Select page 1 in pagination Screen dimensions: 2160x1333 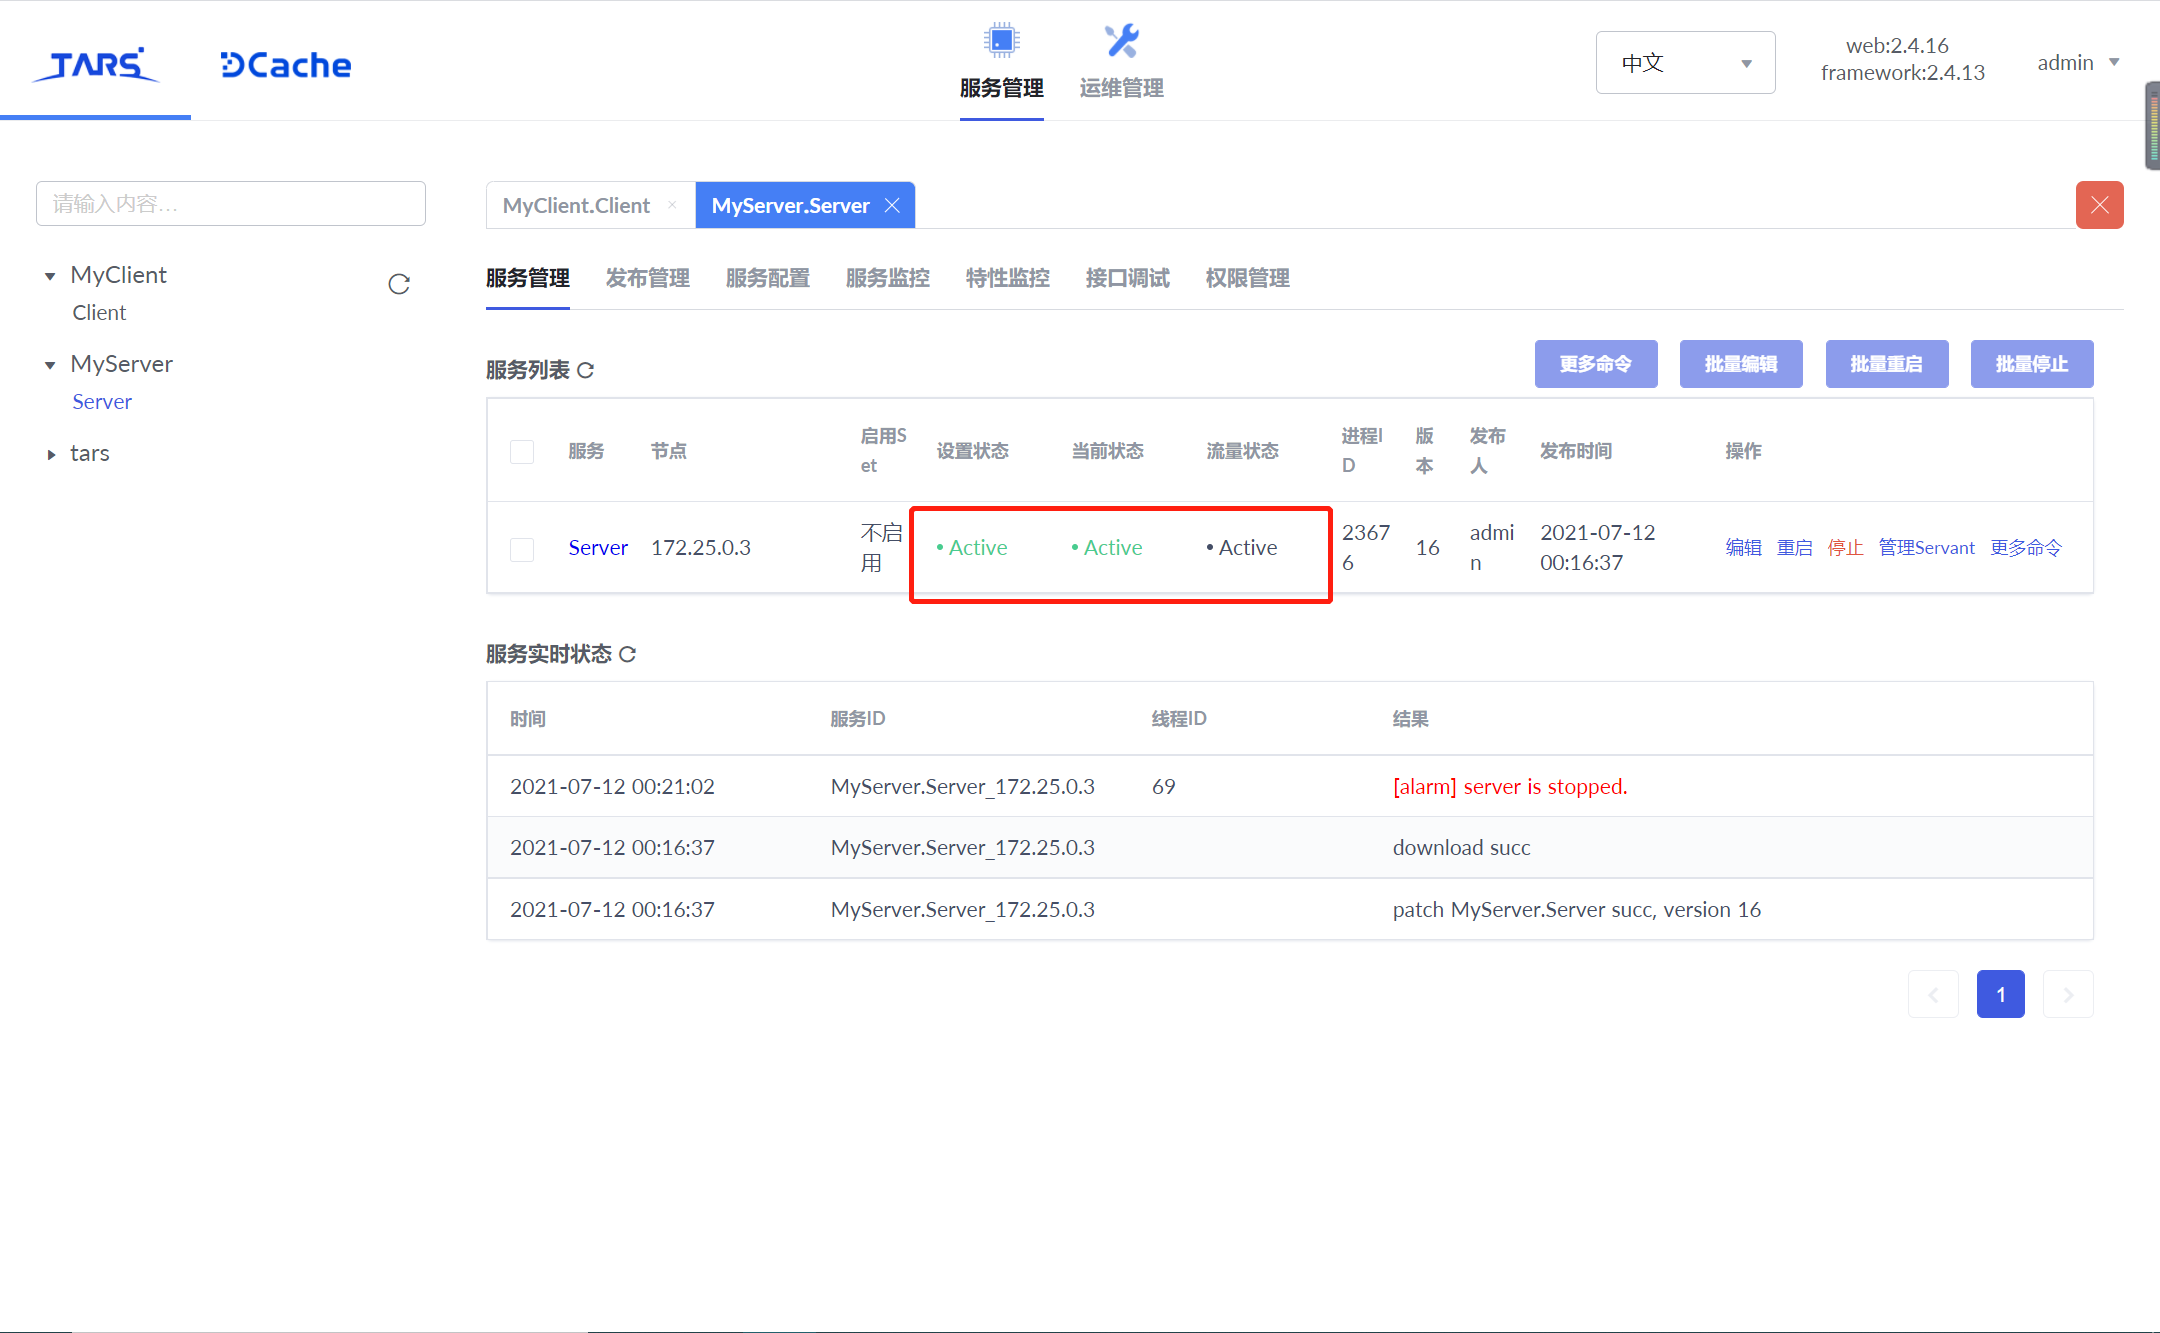click(x=2000, y=993)
